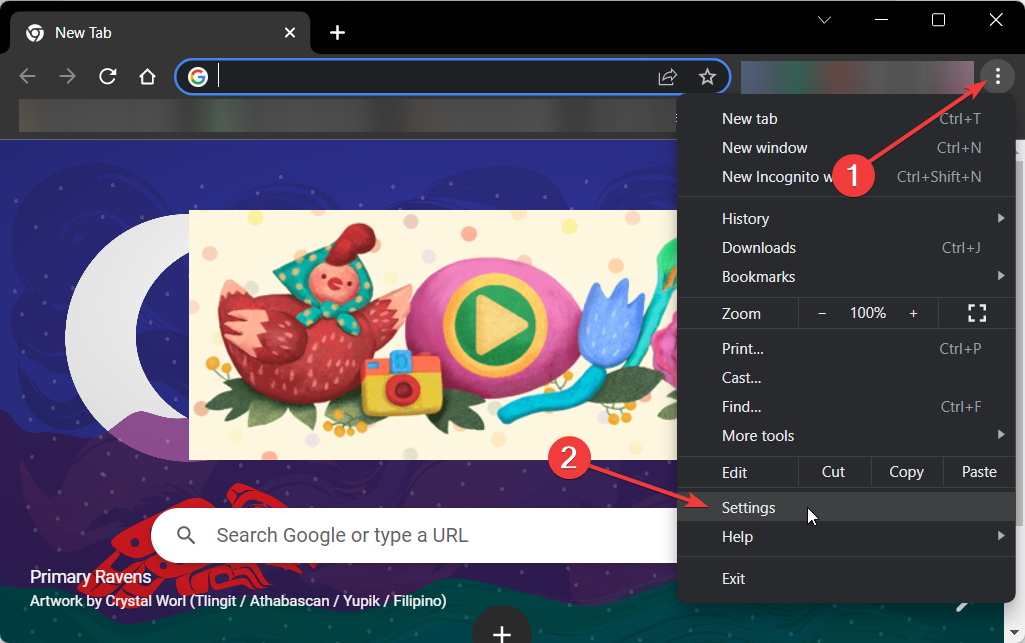Open a new tab with plus button
This screenshot has height=643, width=1025.
pyautogui.click(x=337, y=33)
